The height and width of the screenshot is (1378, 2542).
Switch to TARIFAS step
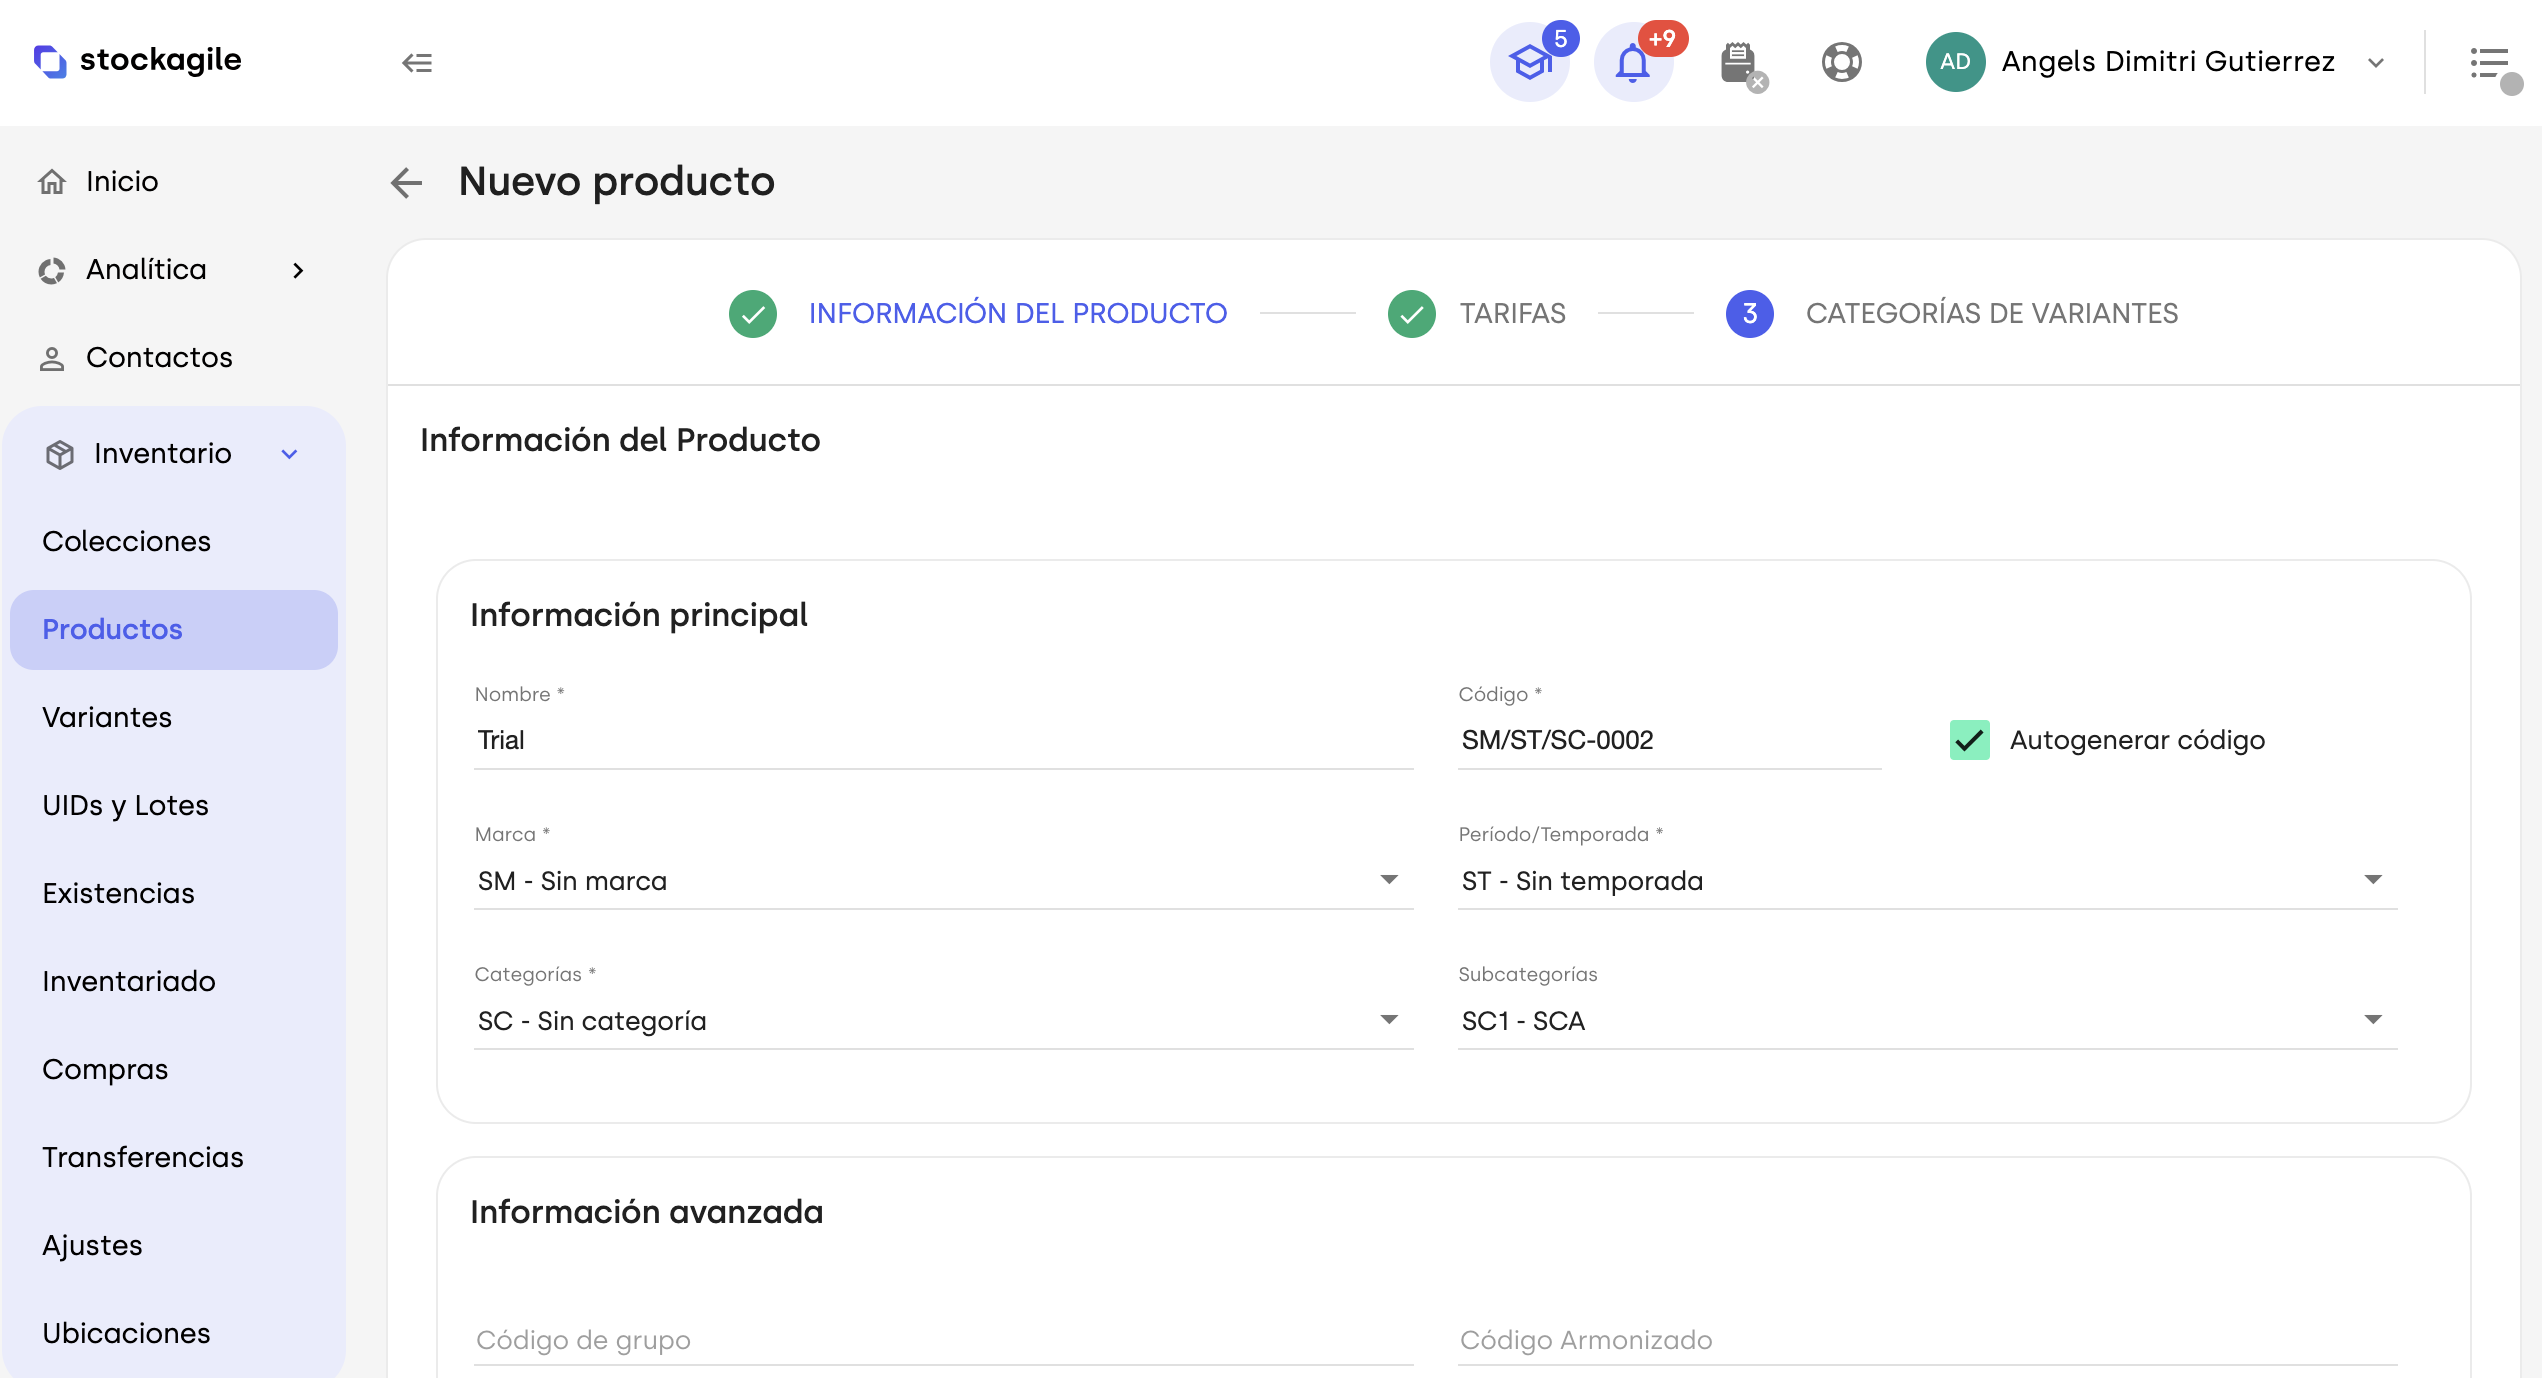[x=1513, y=314]
